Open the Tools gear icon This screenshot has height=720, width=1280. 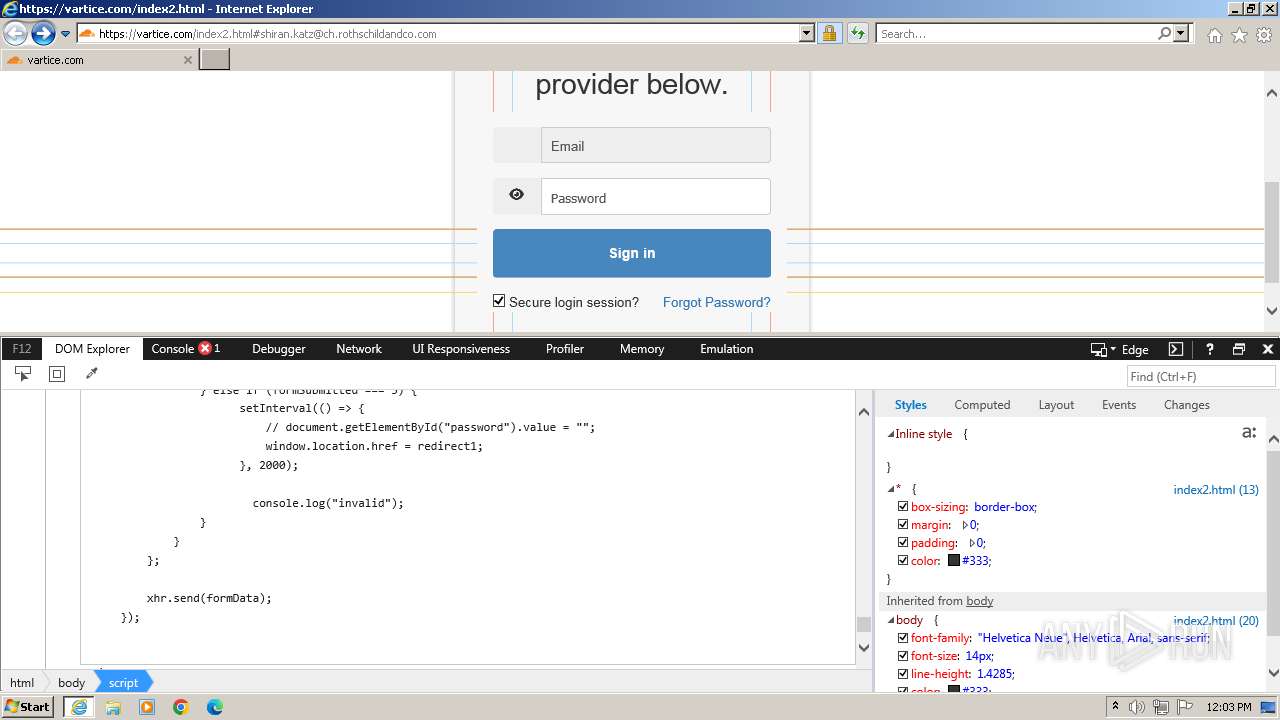(x=1264, y=35)
